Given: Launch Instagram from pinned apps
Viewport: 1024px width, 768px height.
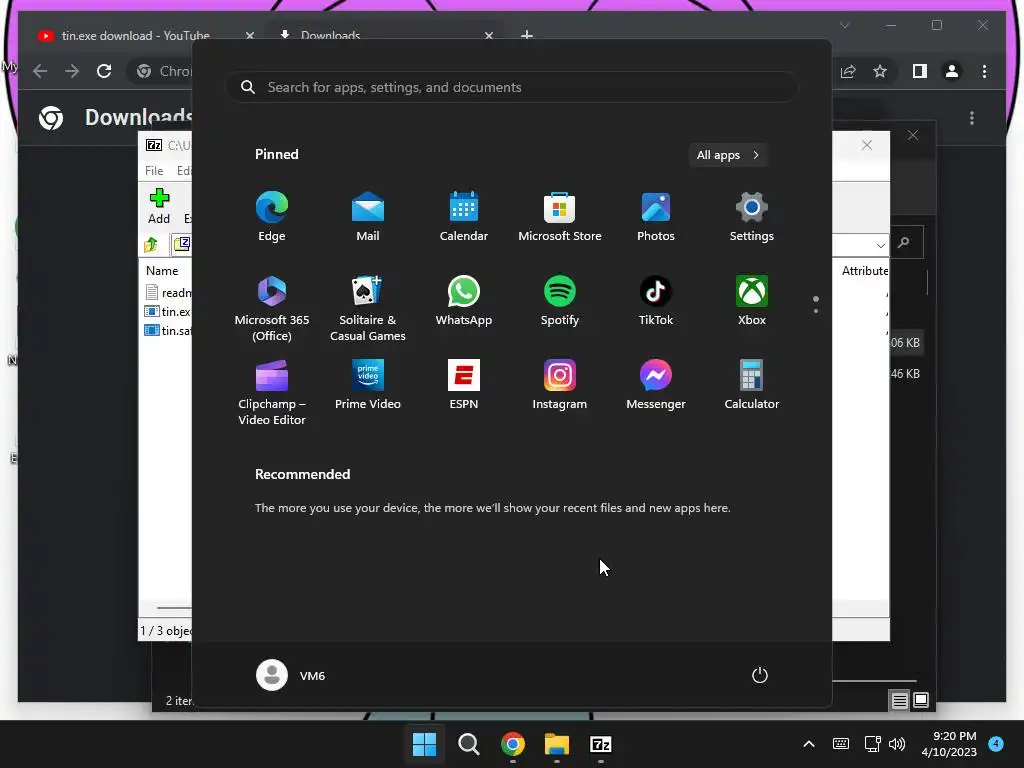Looking at the screenshot, I should 560,385.
